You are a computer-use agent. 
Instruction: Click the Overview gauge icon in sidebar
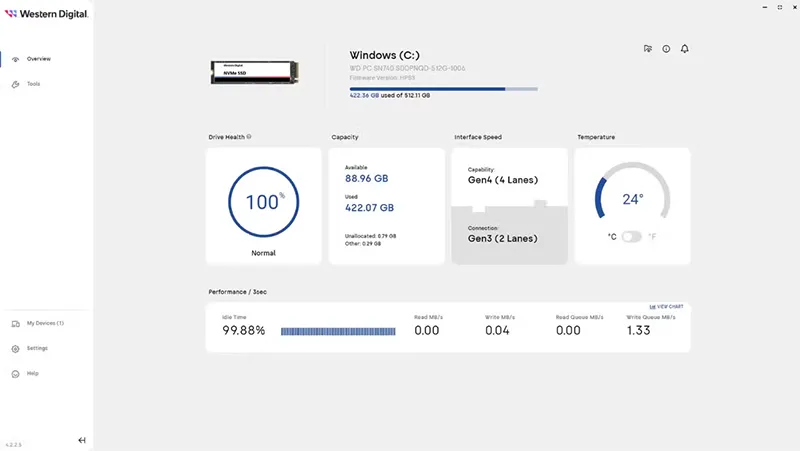tap(15, 59)
